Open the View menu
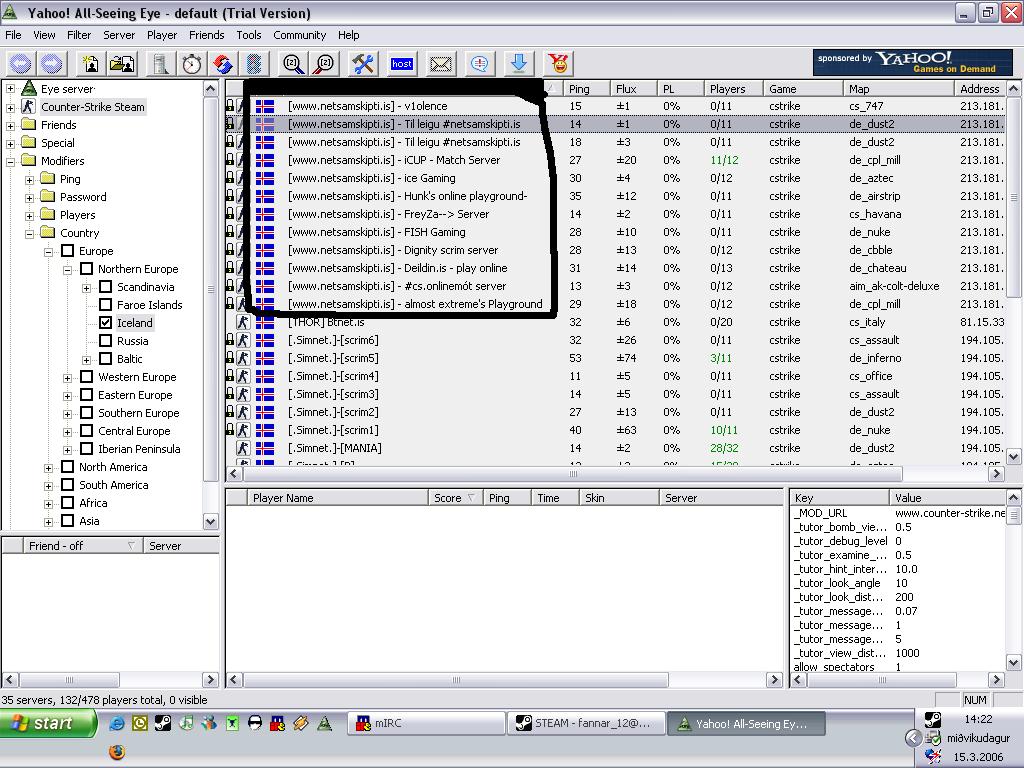This screenshot has width=1024, height=768. click(44, 35)
